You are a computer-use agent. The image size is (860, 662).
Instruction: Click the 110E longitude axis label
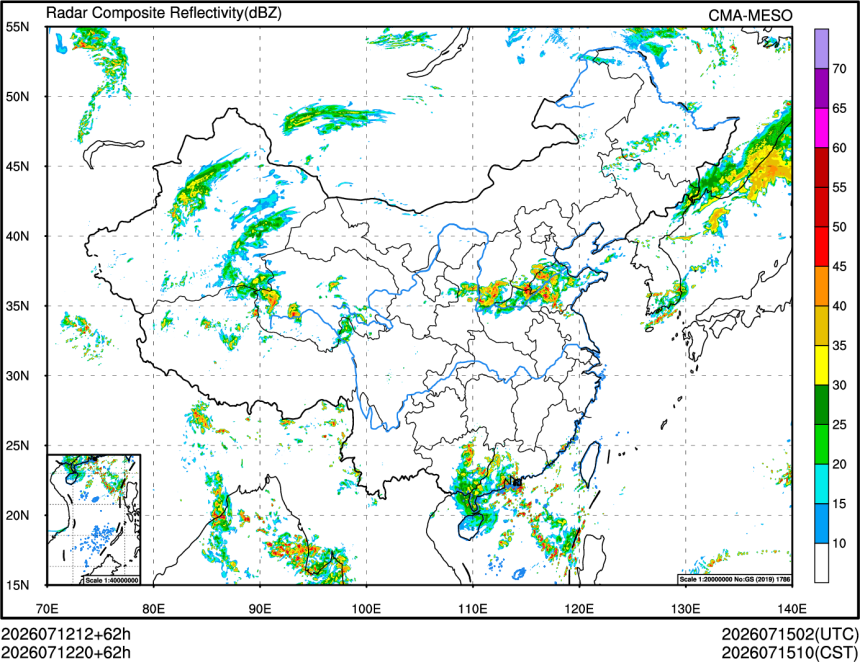coord(473,608)
